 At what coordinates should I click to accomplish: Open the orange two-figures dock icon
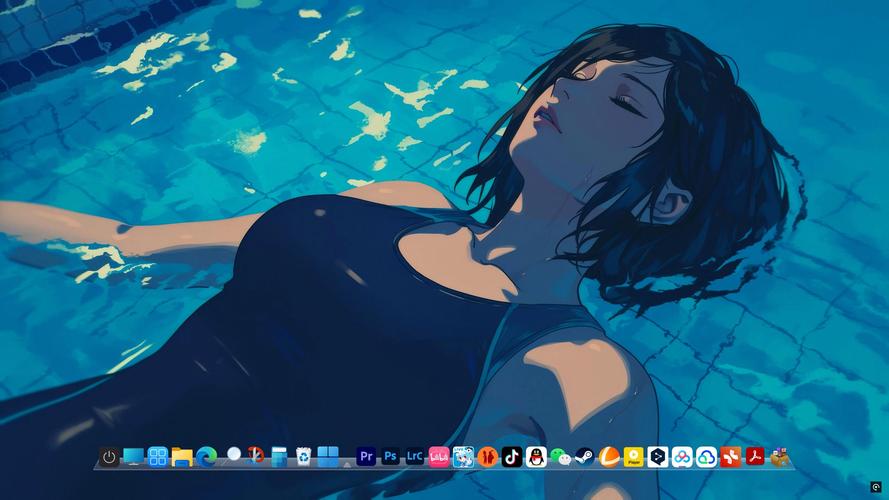coord(488,456)
